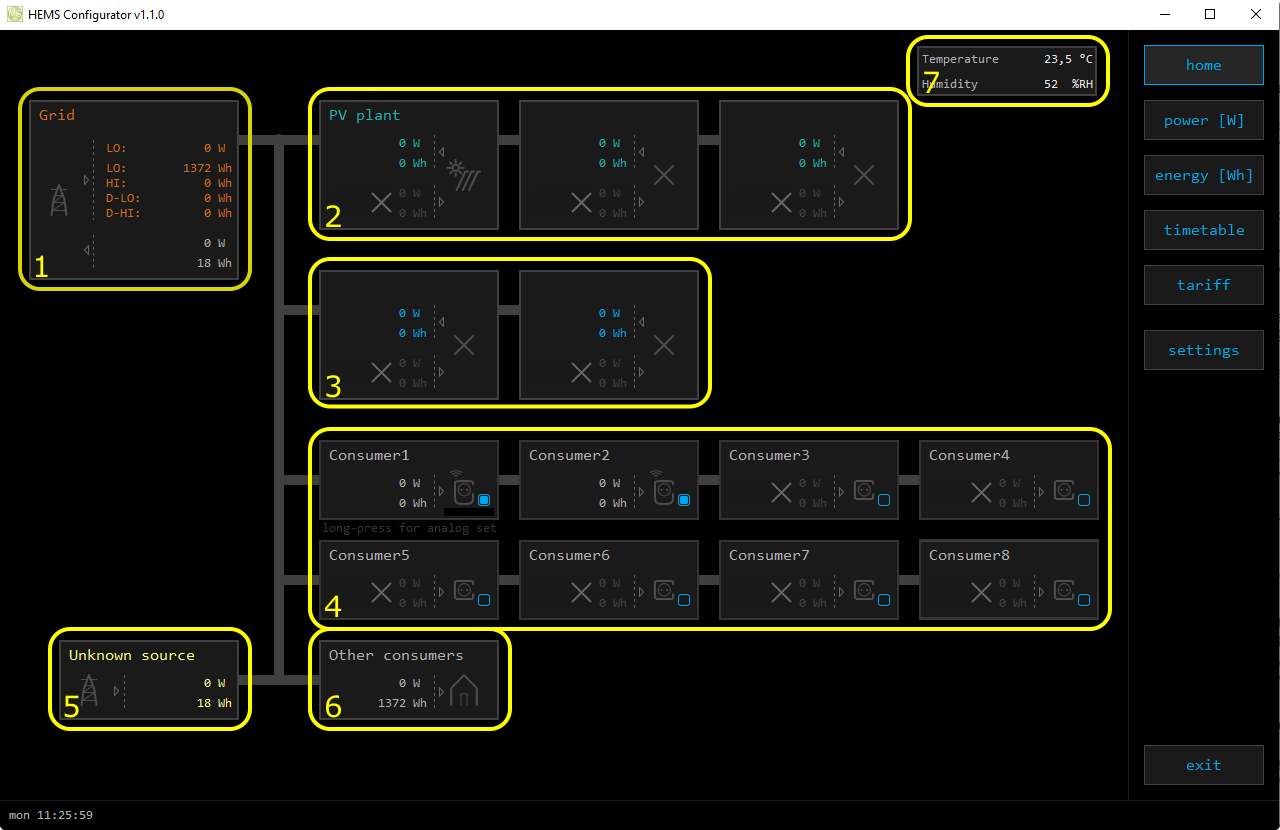Viewport: 1280px width, 830px height.
Task: Click the Other consumers house icon
Action: (464, 691)
